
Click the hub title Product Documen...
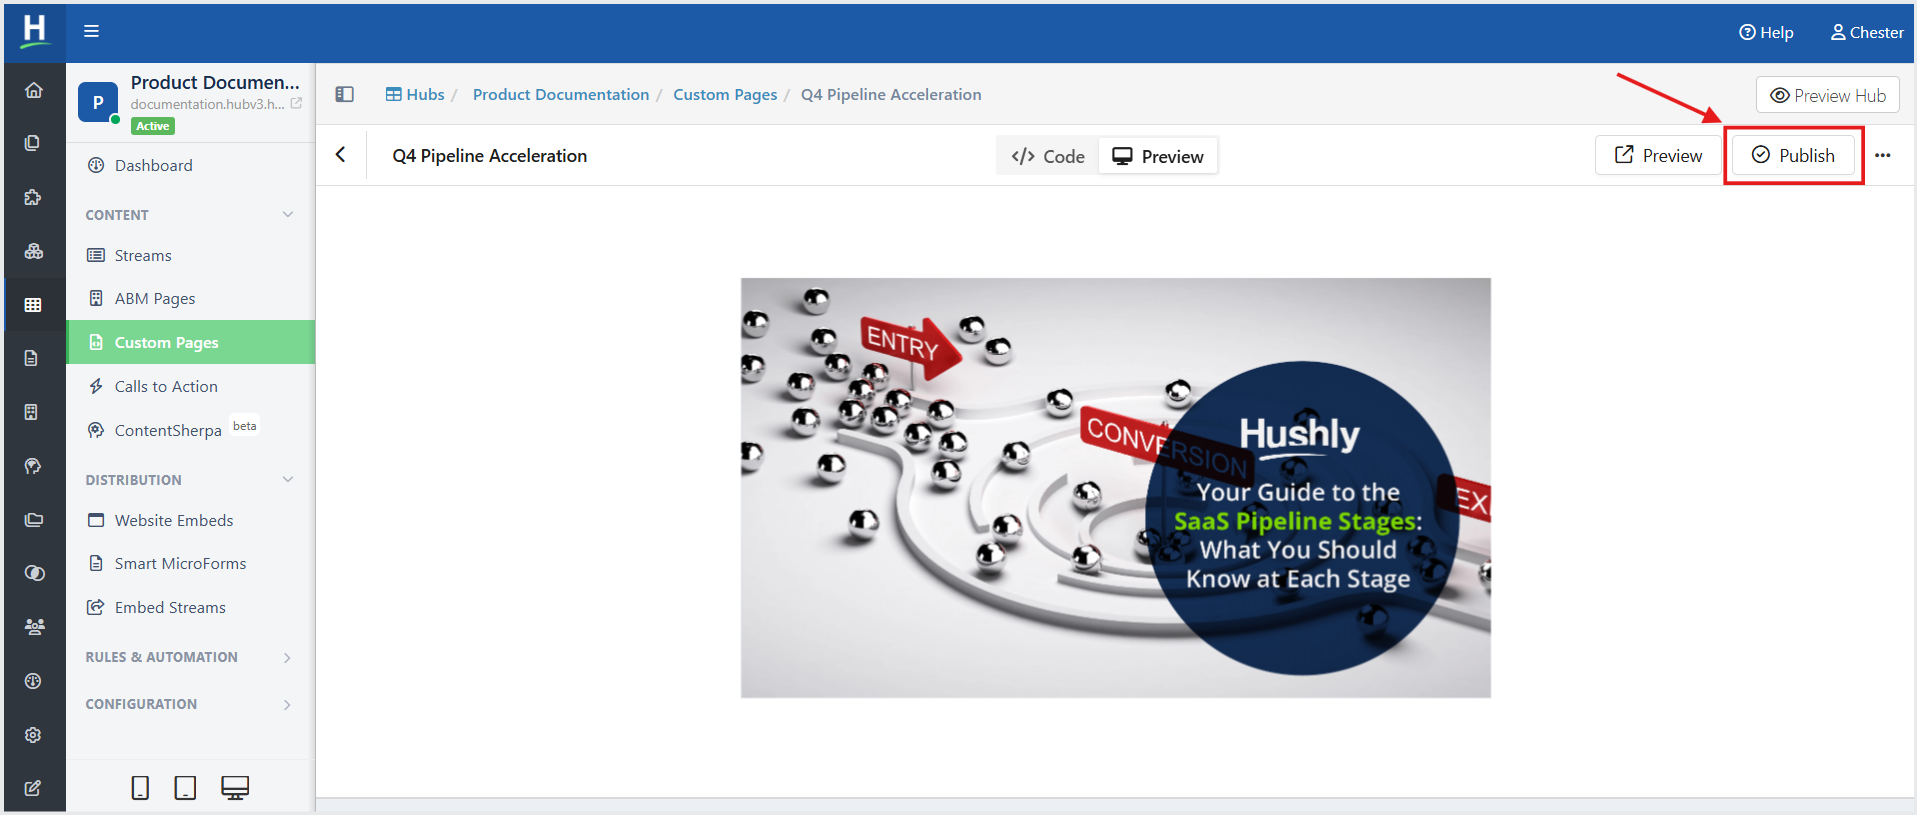tap(215, 82)
